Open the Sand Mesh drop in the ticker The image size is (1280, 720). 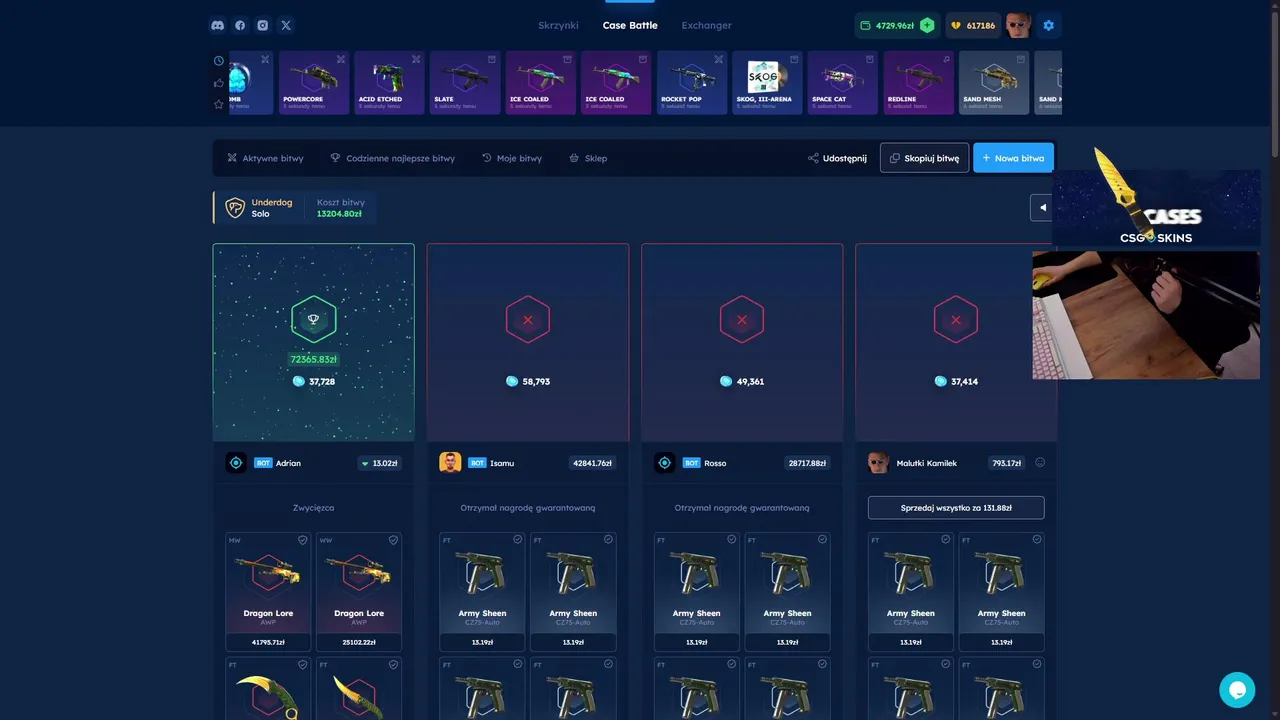pos(994,82)
